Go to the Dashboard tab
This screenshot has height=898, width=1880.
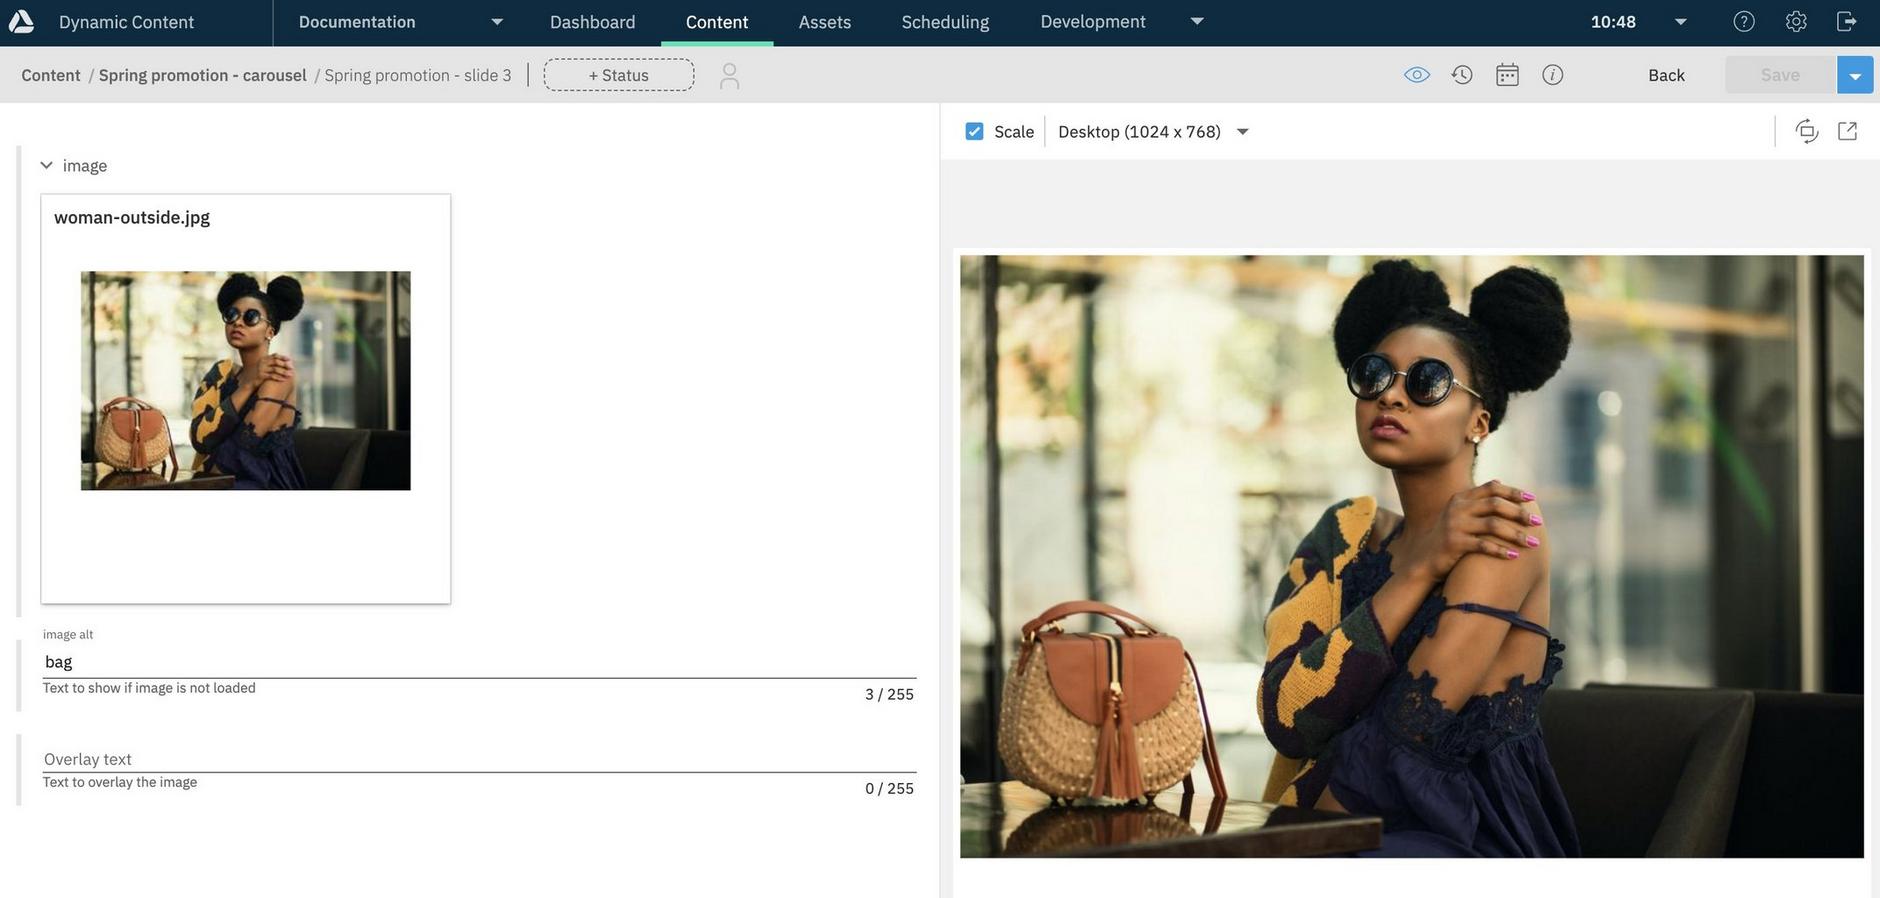(592, 22)
